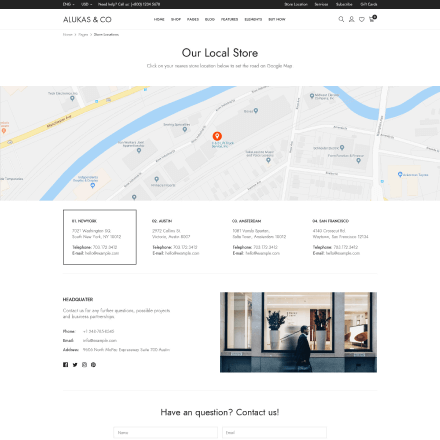Click the Name input field
This screenshot has height=440, width=440.
coord(165,433)
